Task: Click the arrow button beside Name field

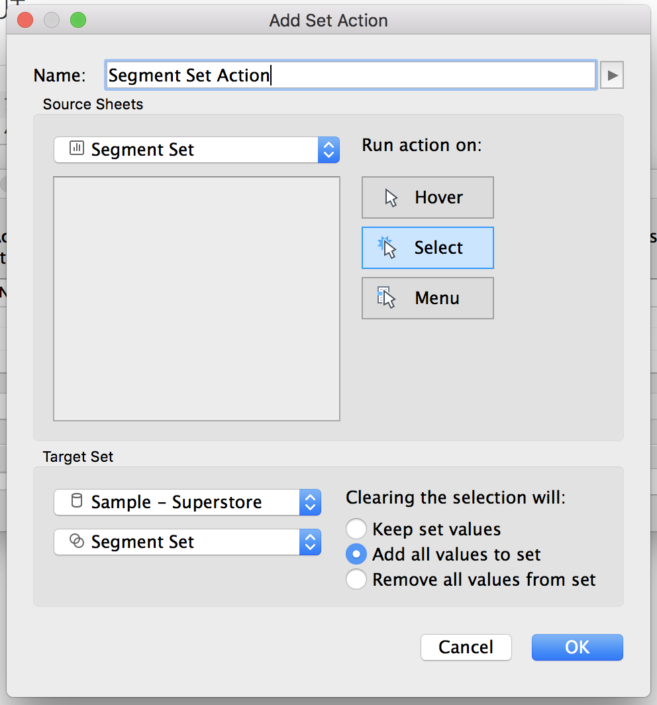Action: click(x=612, y=75)
